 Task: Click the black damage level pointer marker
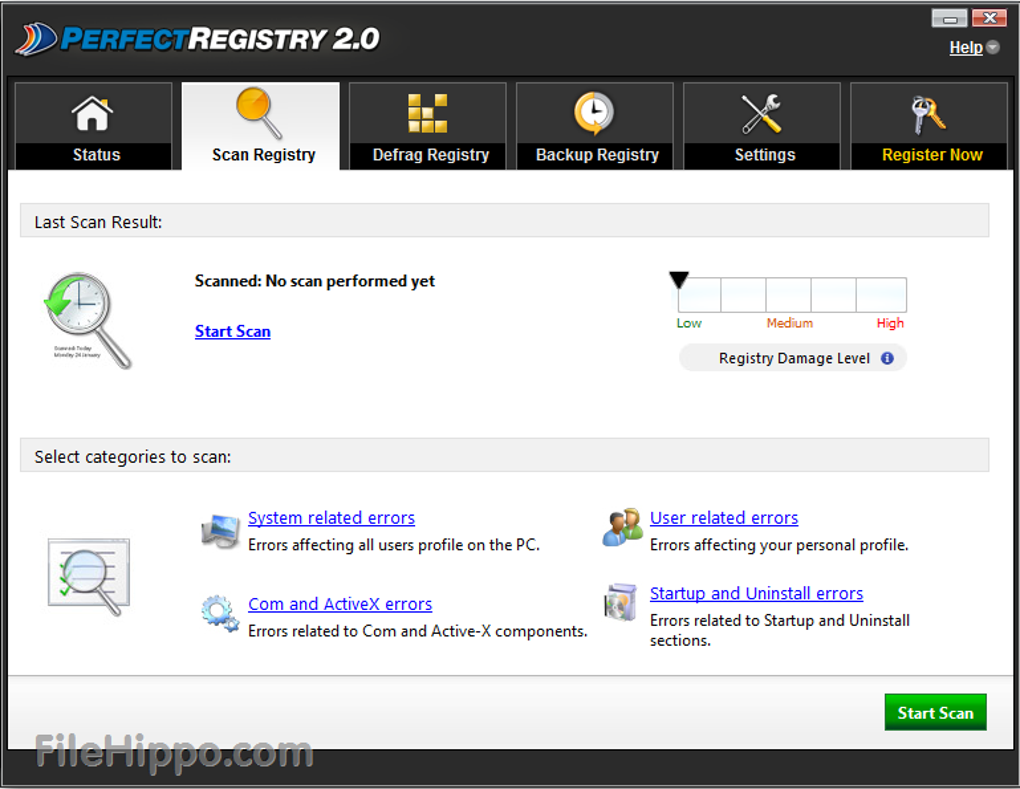point(678,280)
